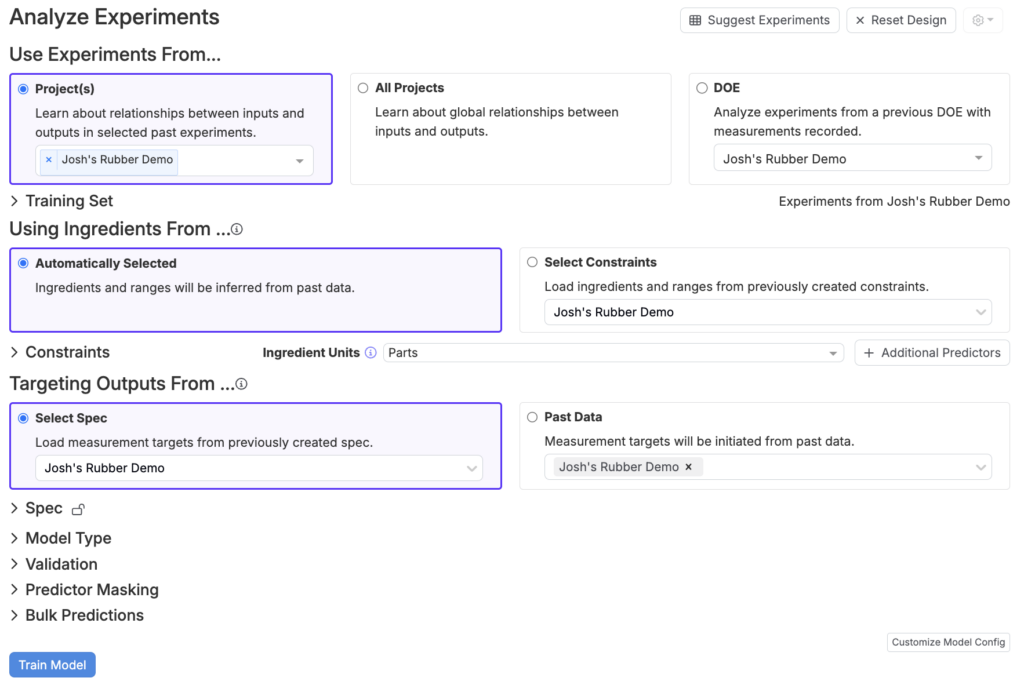The height and width of the screenshot is (685, 1024).
Task: Open the Ingredient Units Parts dropdown
Action: [x=613, y=353]
